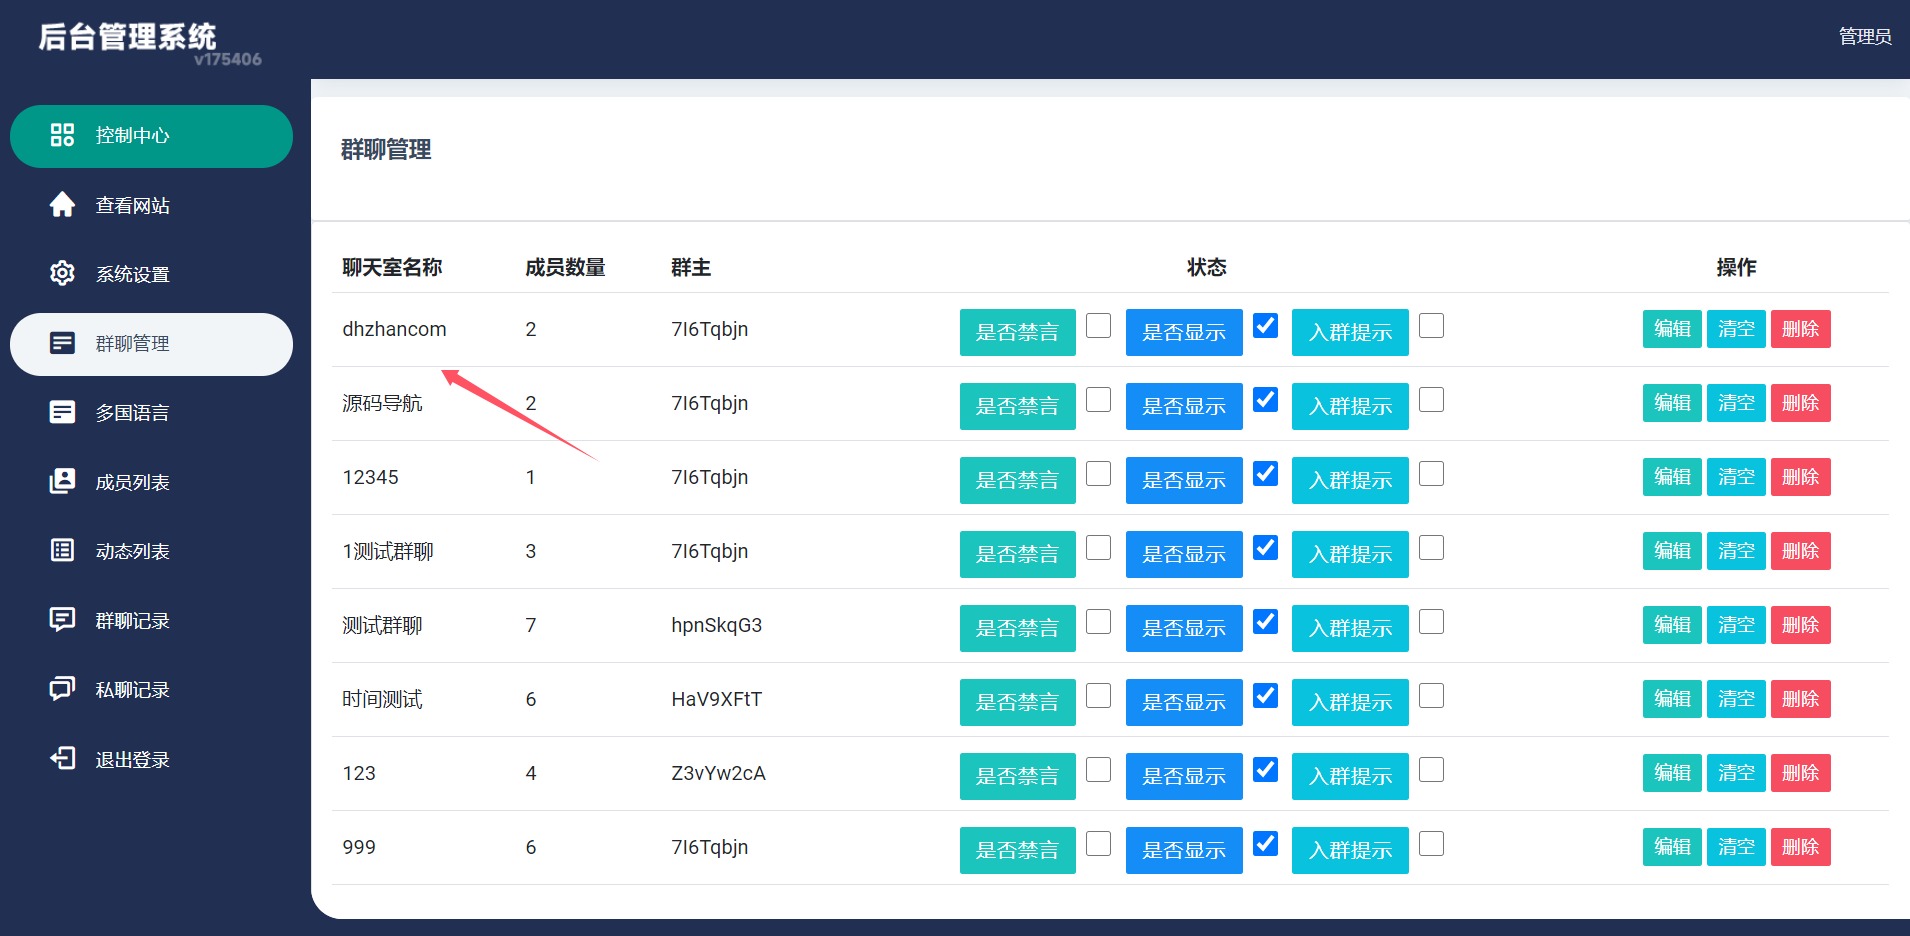Open 系统设置 via its gear icon
The width and height of the screenshot is (1910, 936).
[x=62, y=273]
